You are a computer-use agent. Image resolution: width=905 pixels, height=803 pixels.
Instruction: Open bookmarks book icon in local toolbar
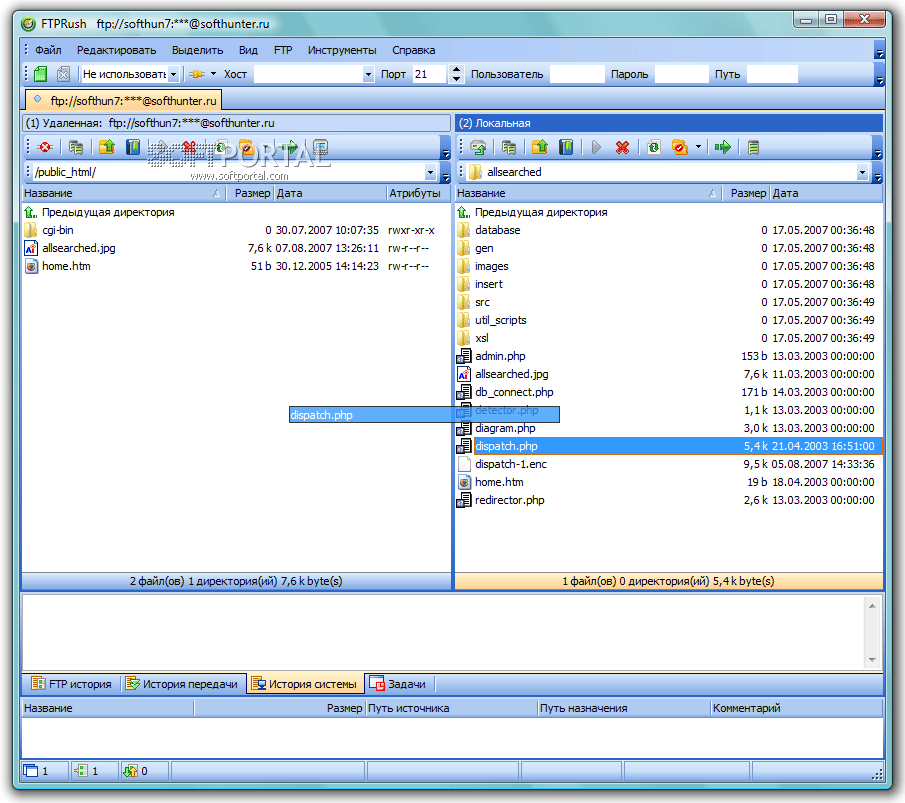pyautogui.click(x=566, y=148)
